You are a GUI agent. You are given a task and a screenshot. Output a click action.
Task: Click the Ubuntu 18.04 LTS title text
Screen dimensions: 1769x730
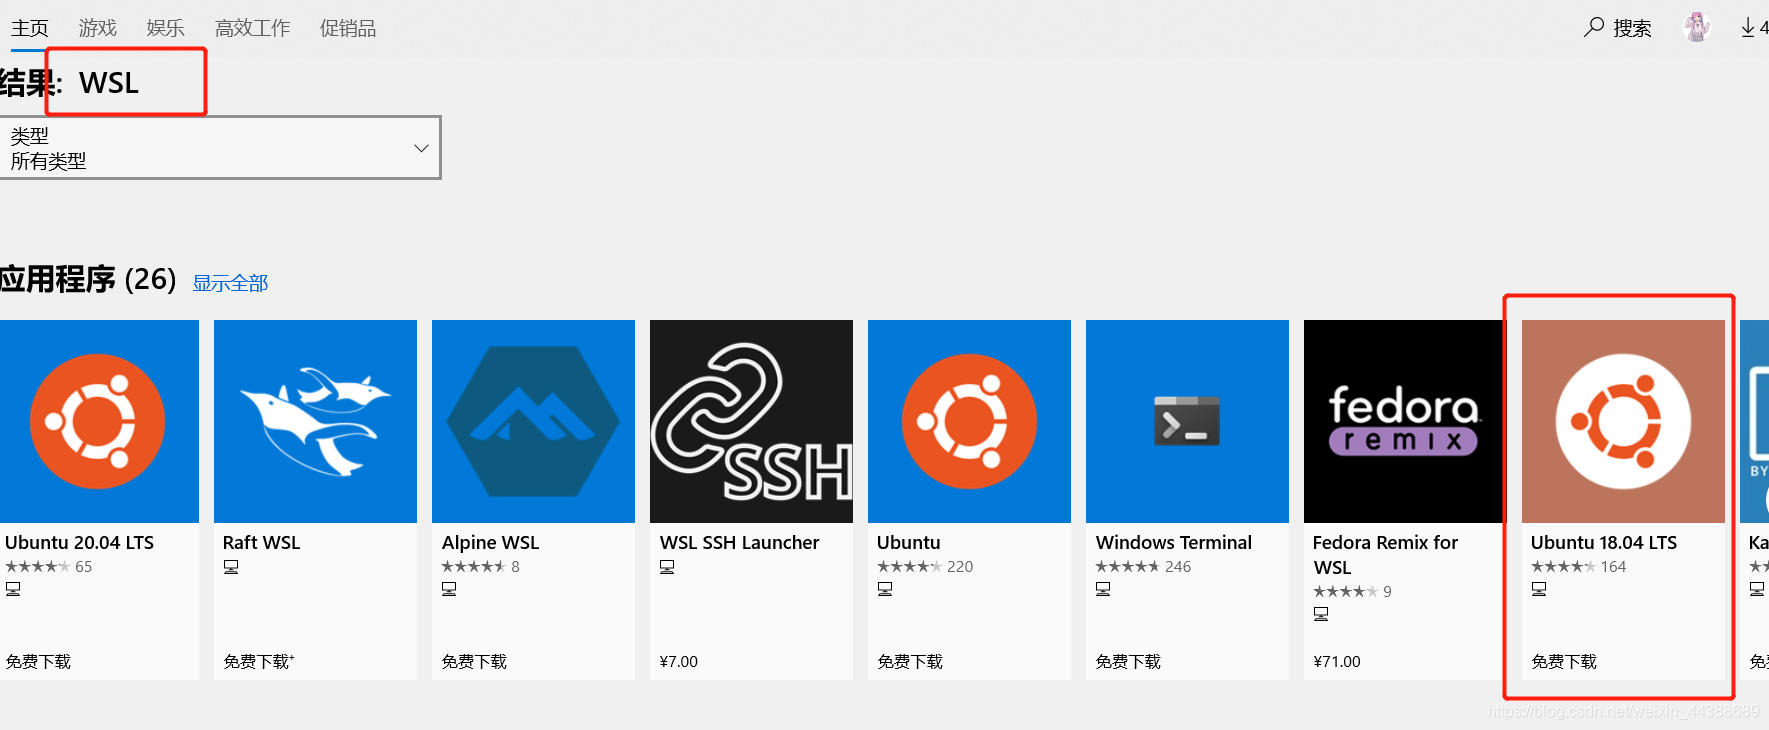click(x=1604, y=542)
